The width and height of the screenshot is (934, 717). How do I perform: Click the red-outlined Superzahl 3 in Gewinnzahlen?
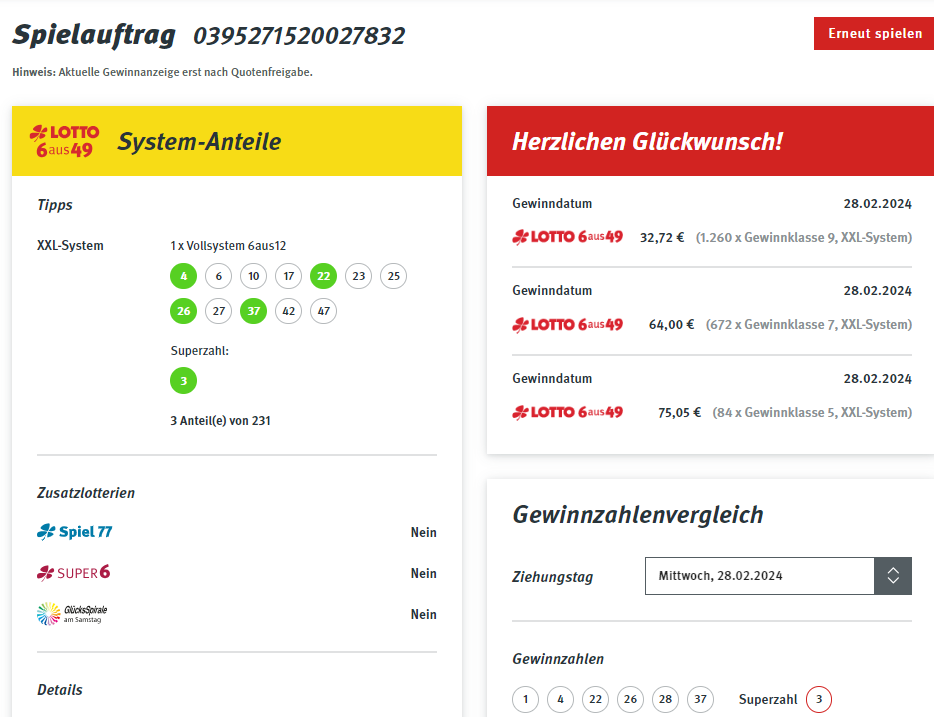click(x=819, y=699)
